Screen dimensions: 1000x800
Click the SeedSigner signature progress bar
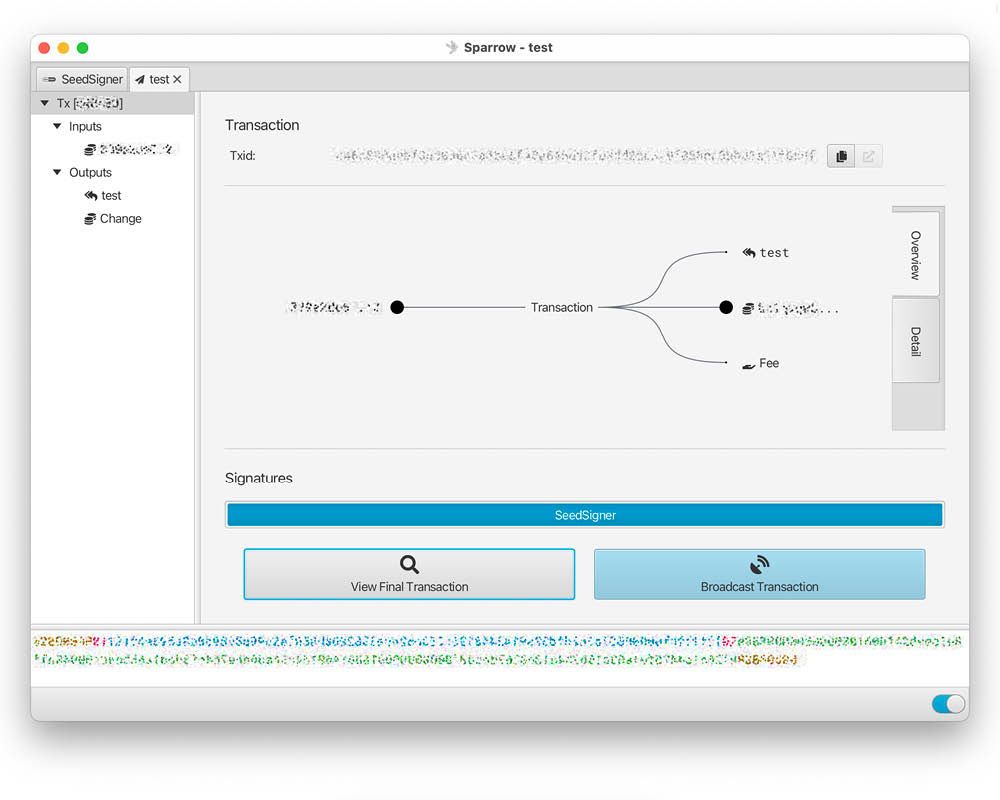click(x=585, y=515)
